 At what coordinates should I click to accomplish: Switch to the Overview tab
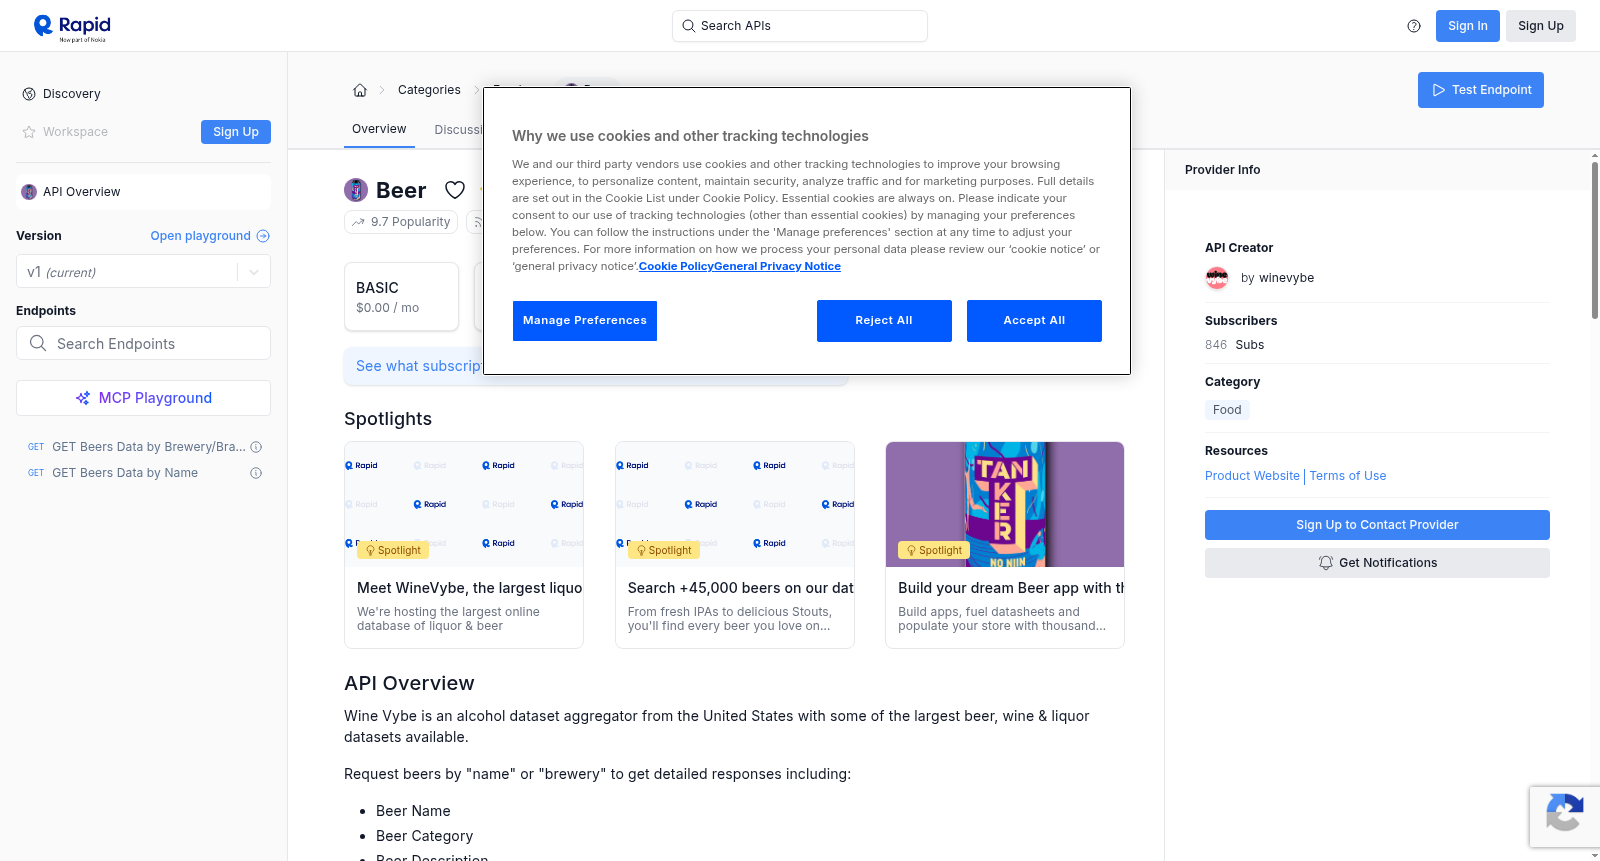[x=379, y=129]
